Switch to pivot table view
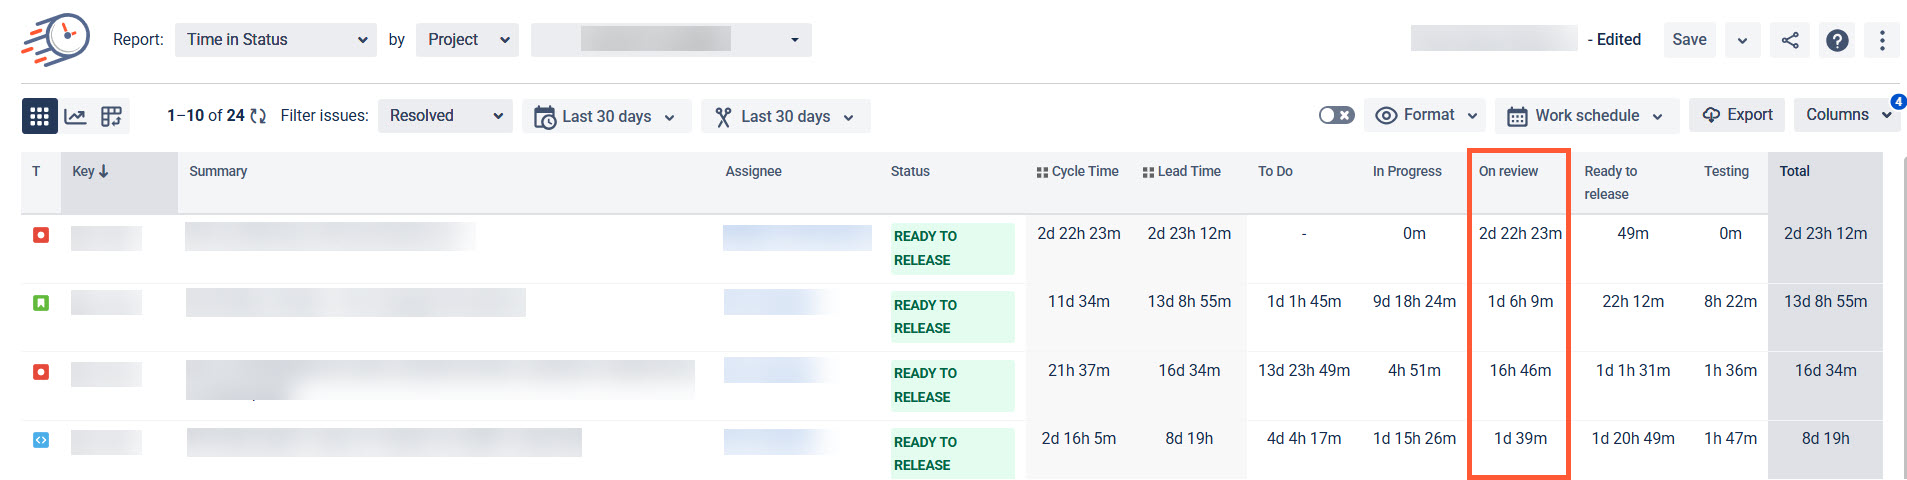 click(111, 116)
